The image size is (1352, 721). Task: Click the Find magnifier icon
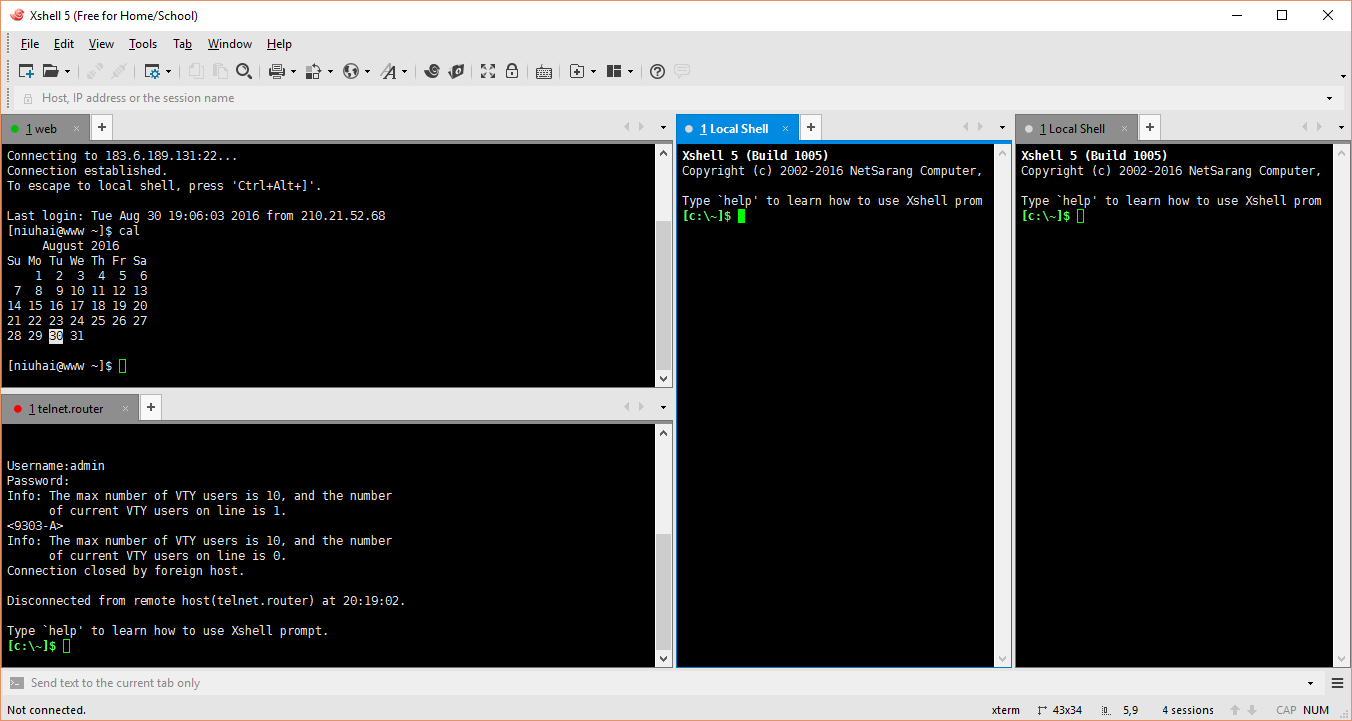click(244, 71)
